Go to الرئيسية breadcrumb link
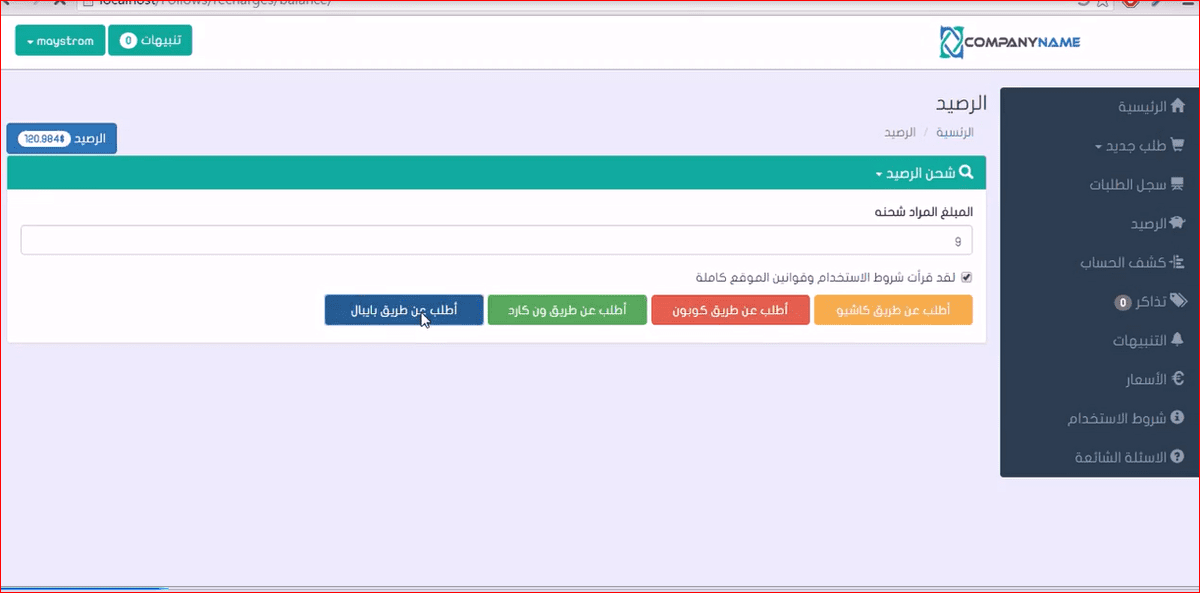Image resolution: width=1200 pixels, height=593 pixels. tap(955, 132)
